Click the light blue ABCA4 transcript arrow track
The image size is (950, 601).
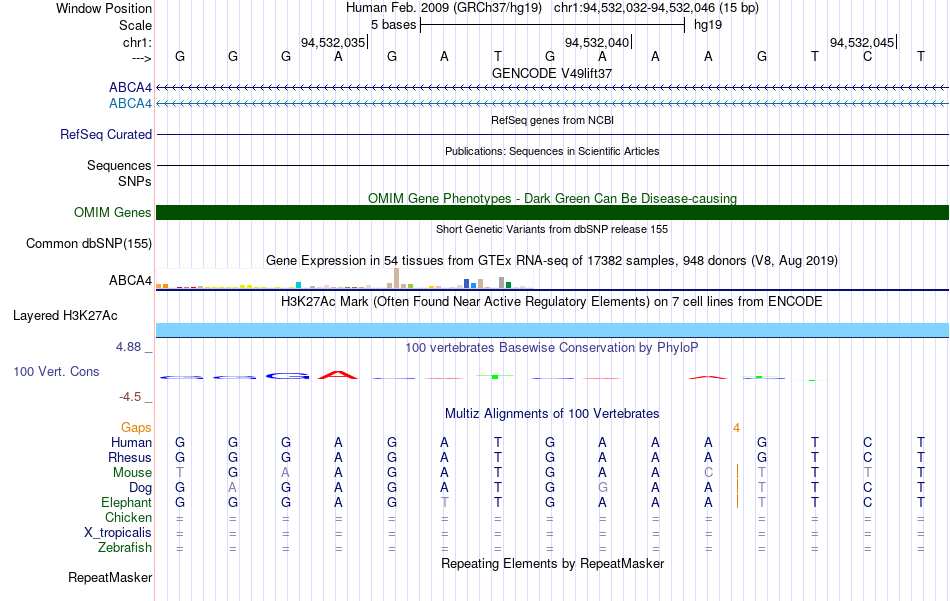[552, 104]
